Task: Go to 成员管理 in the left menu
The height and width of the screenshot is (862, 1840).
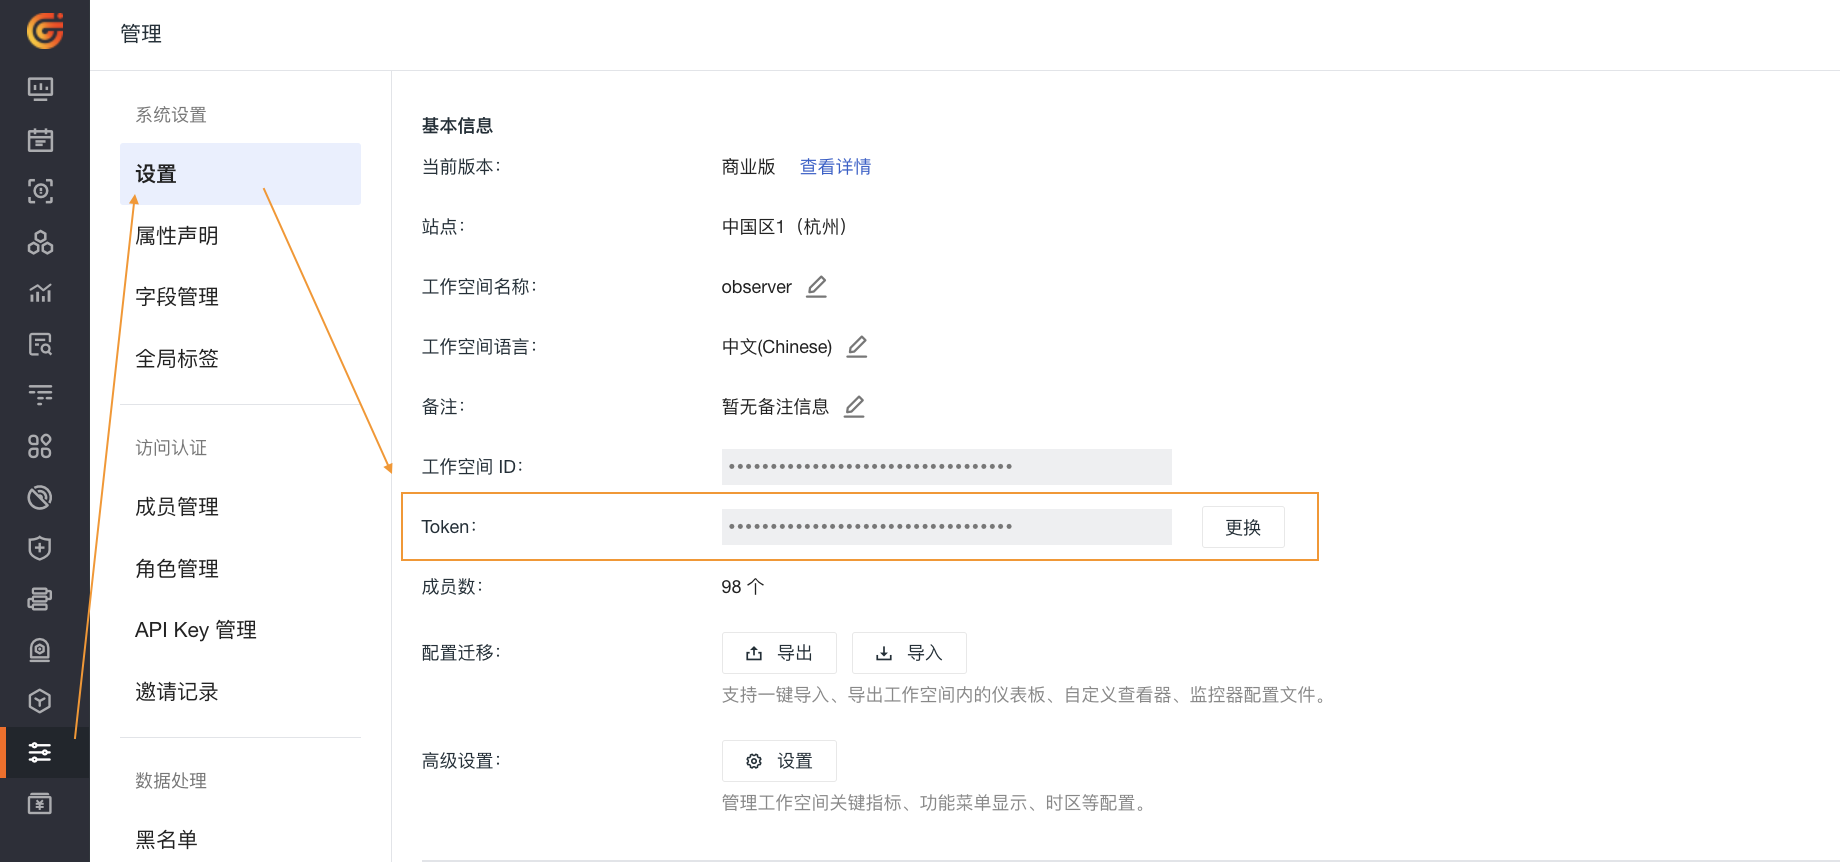Action: pyautogui.click(x=177, y=507)
